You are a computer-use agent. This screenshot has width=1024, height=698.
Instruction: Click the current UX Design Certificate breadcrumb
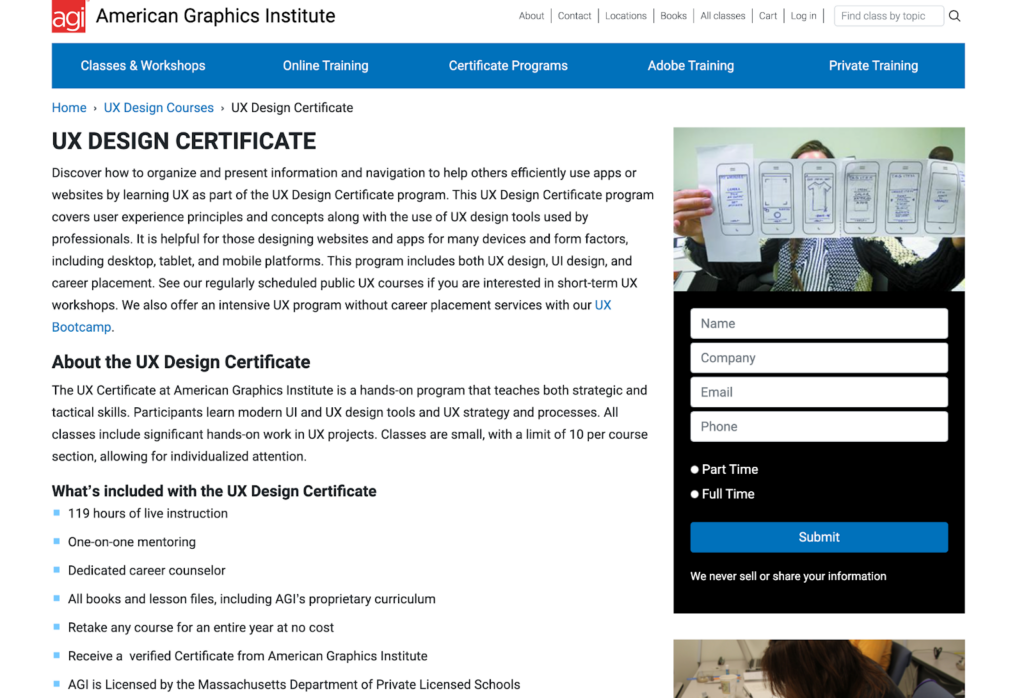click(x=292, y=108)
